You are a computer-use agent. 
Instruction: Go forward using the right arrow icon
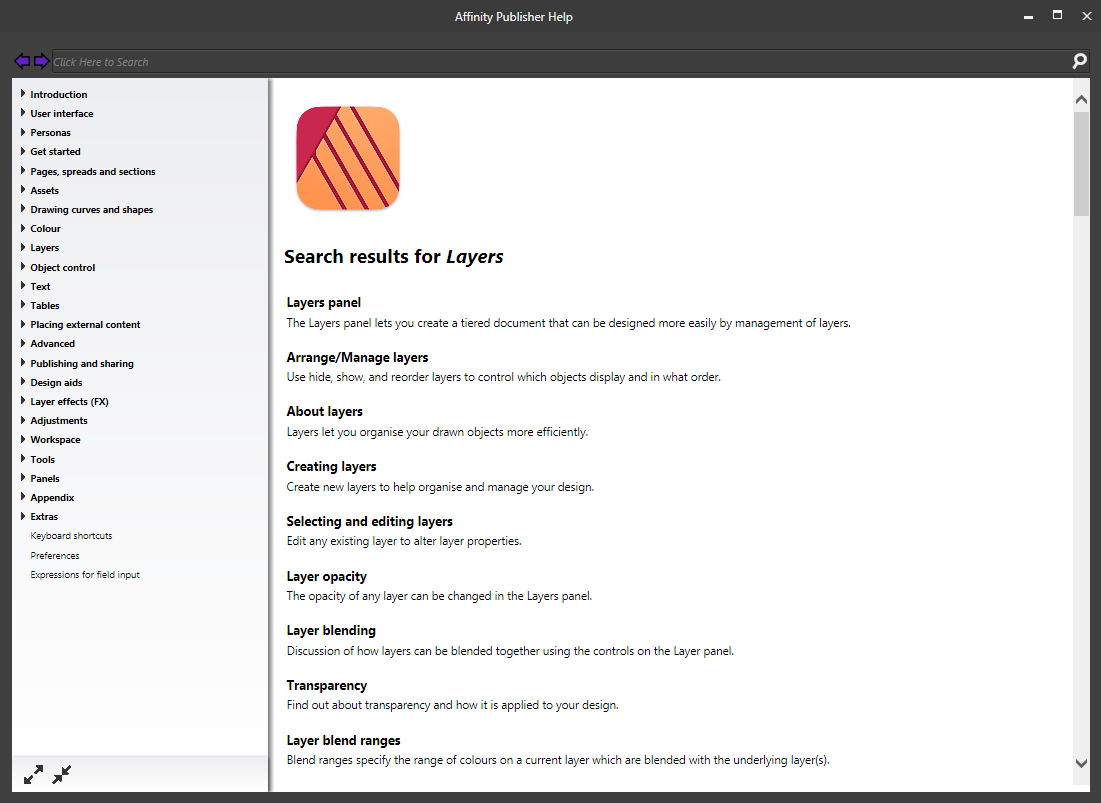[x=41, y=61]
